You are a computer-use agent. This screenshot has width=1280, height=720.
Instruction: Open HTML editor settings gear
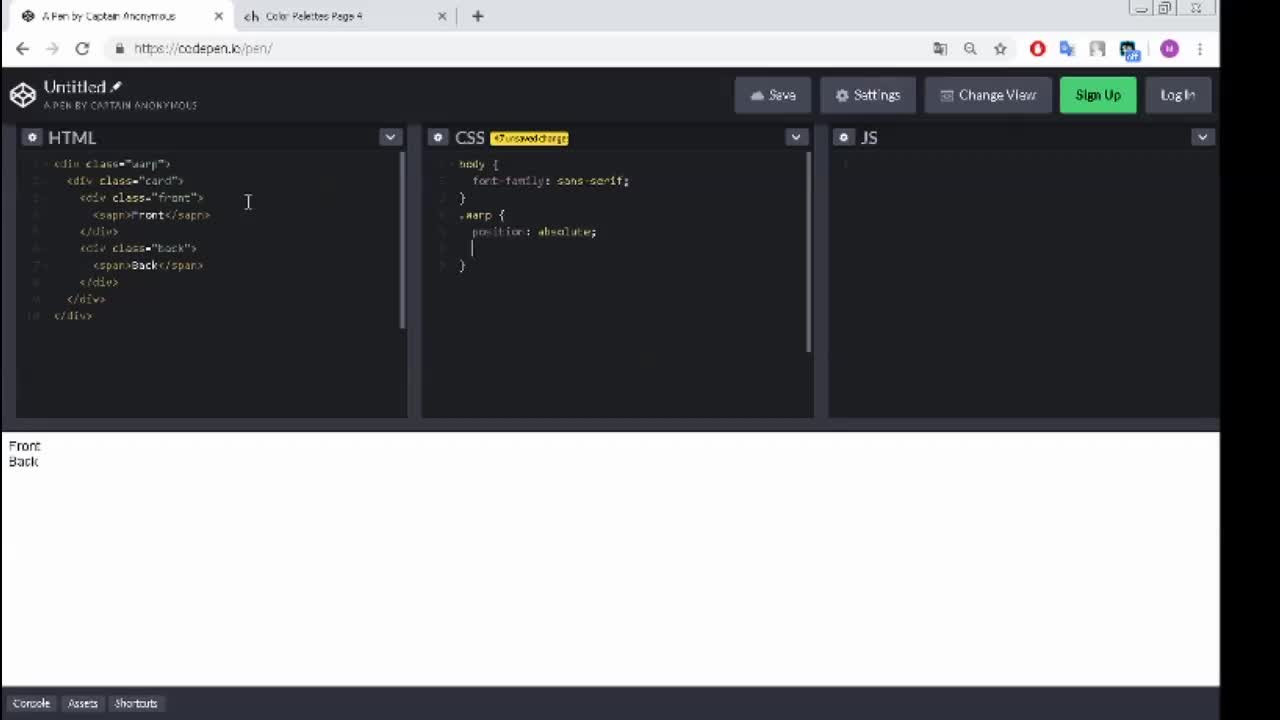tap(32, 138)
